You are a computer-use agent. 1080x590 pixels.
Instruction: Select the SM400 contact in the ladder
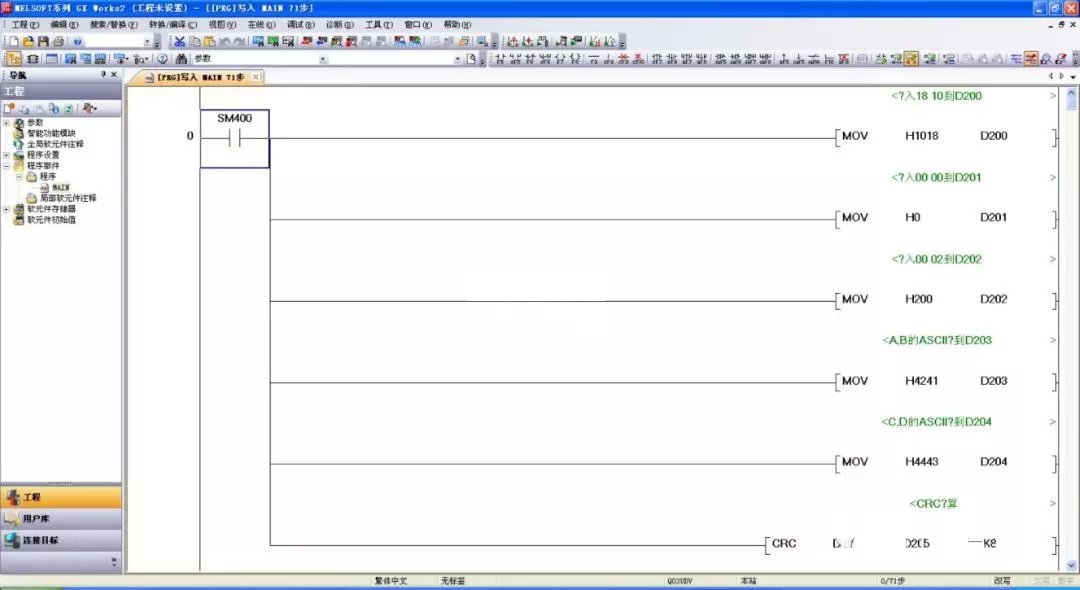(x=234, y=138)
